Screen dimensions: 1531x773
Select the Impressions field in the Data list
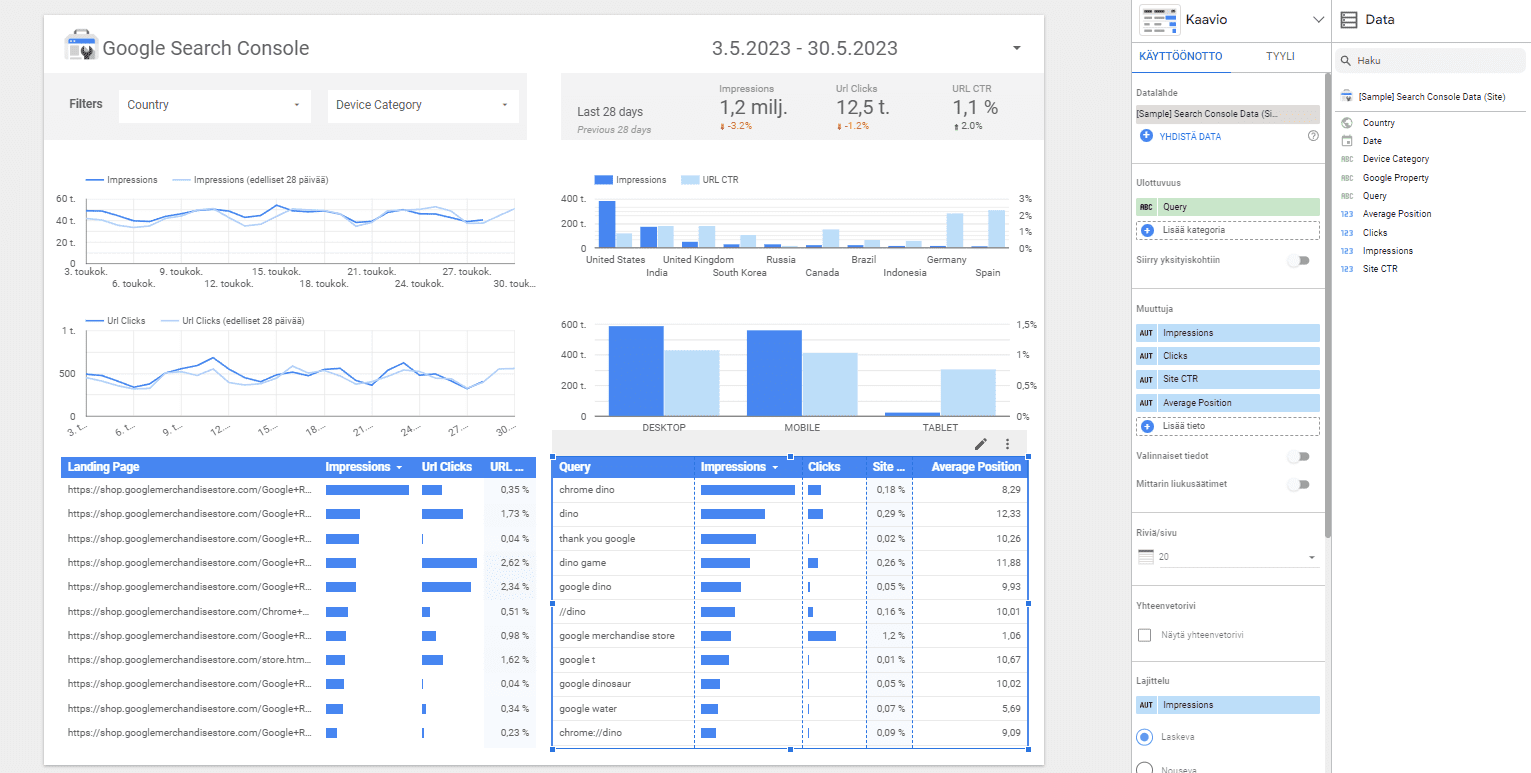1388,251
